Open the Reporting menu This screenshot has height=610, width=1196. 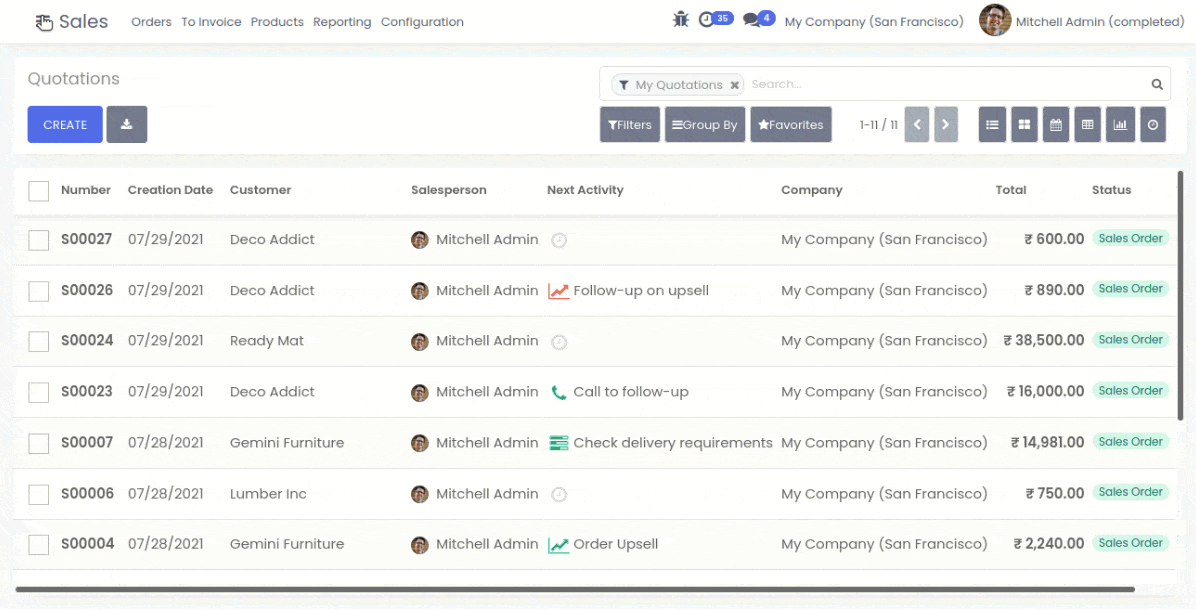click(342, 22)
